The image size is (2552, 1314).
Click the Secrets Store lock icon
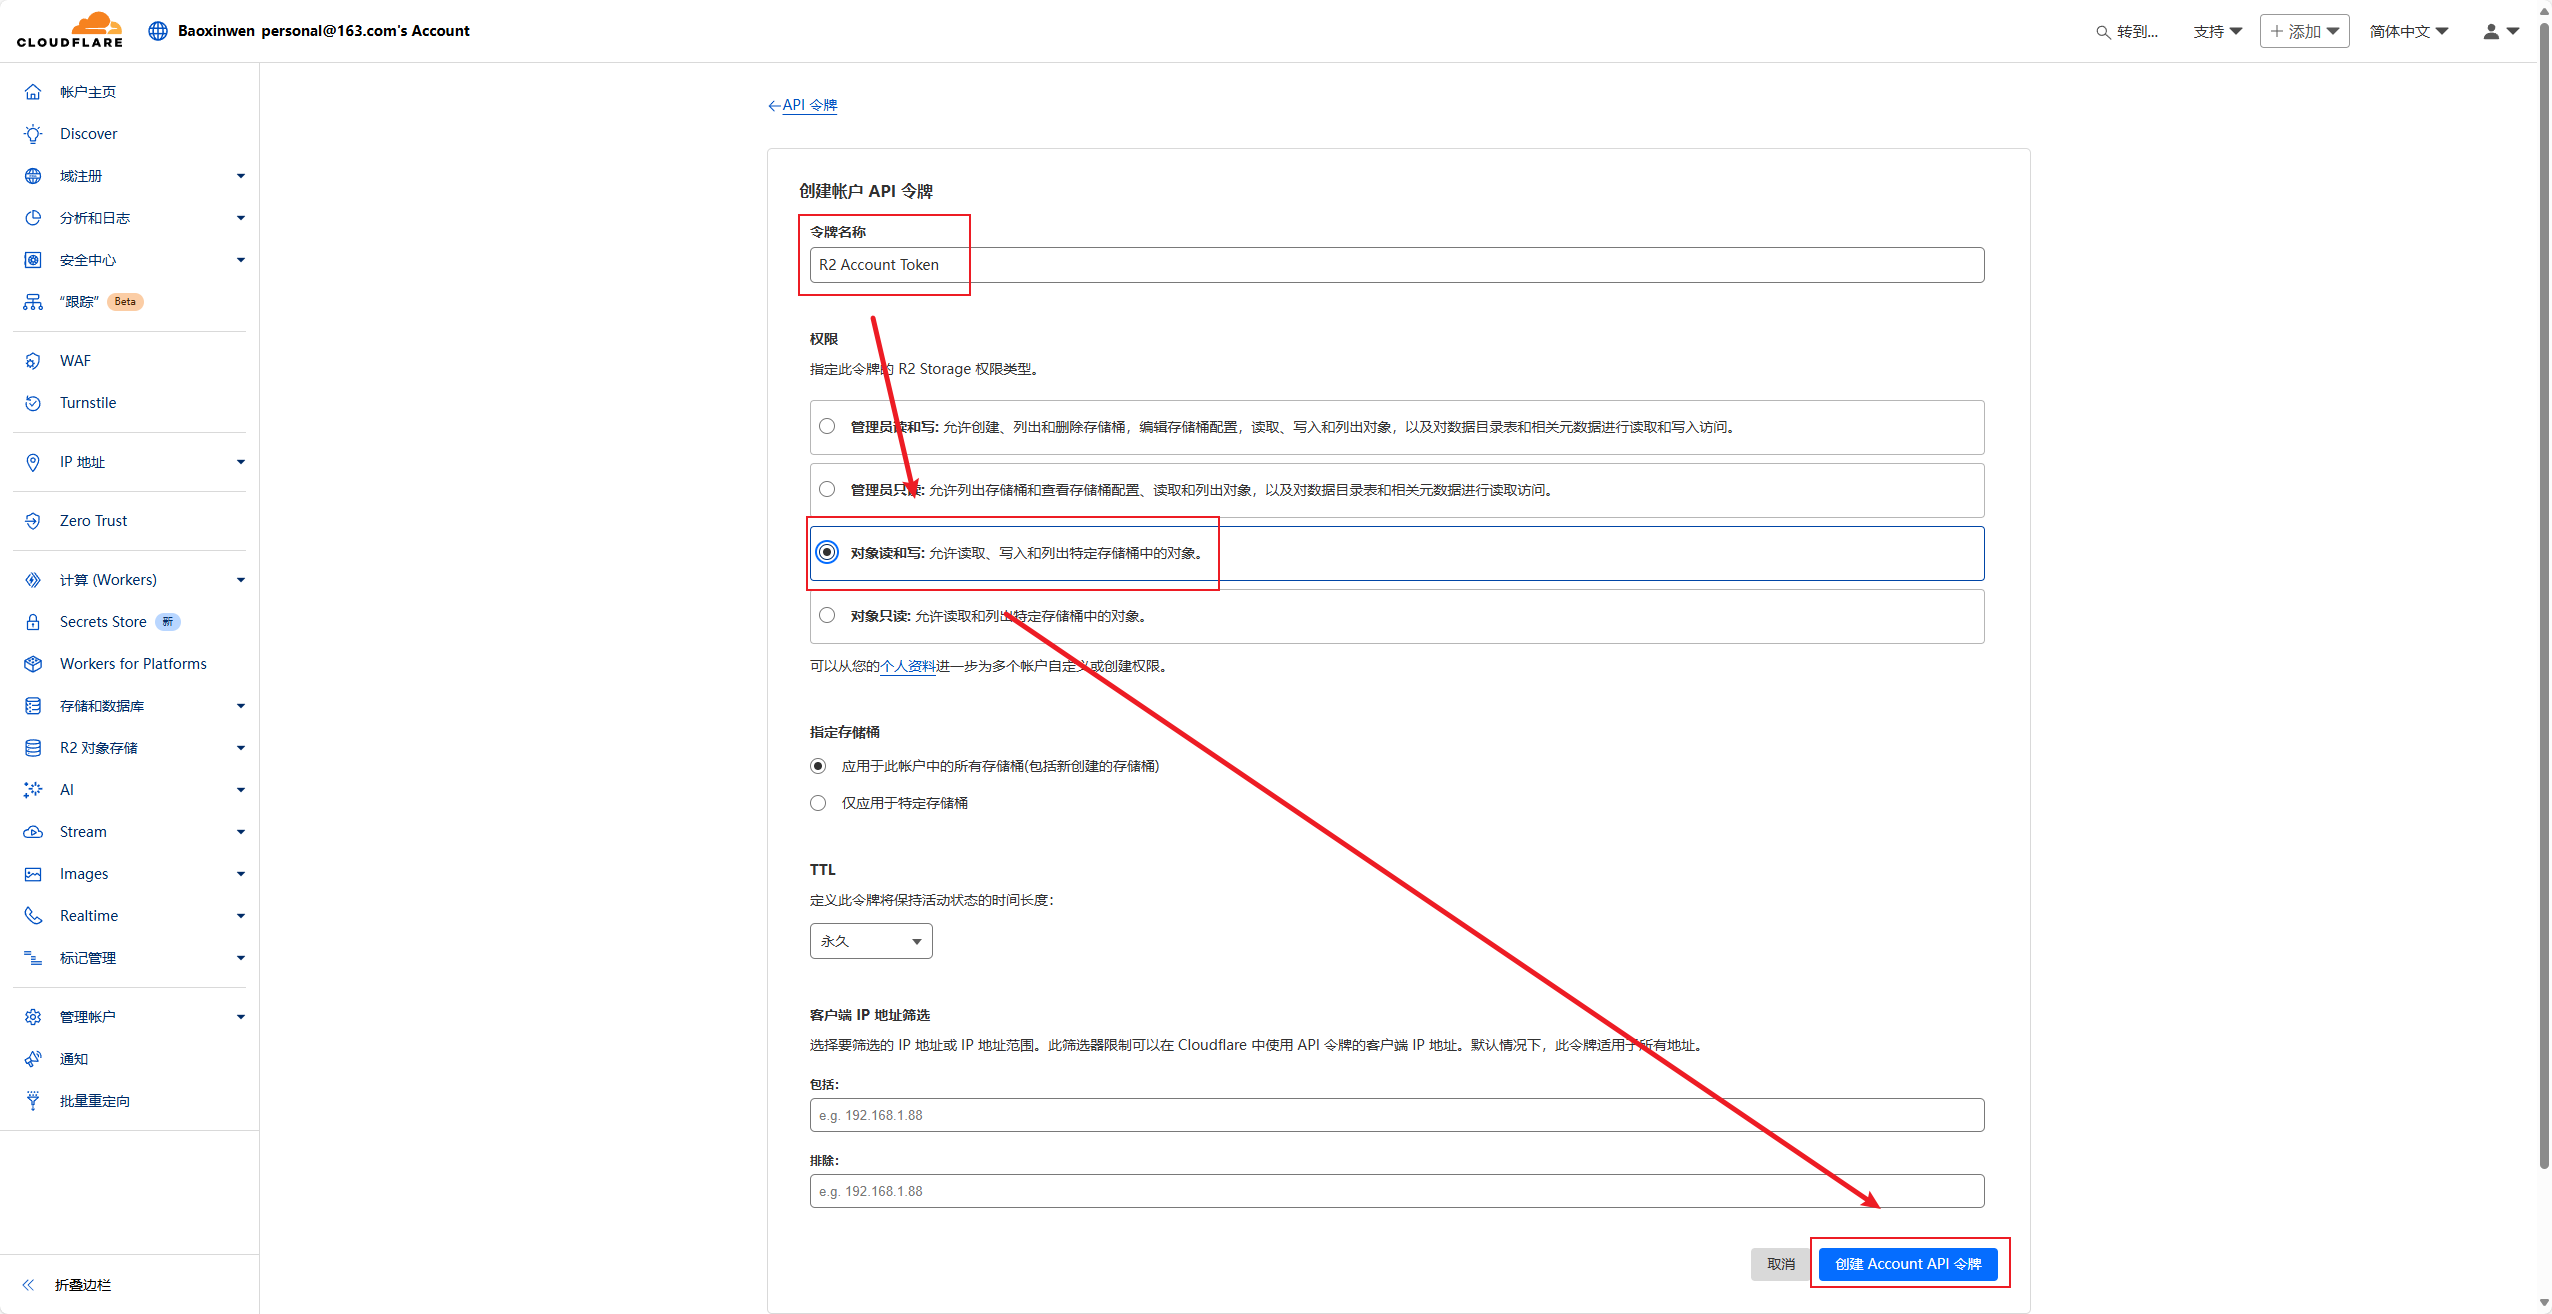pos(33,622)
